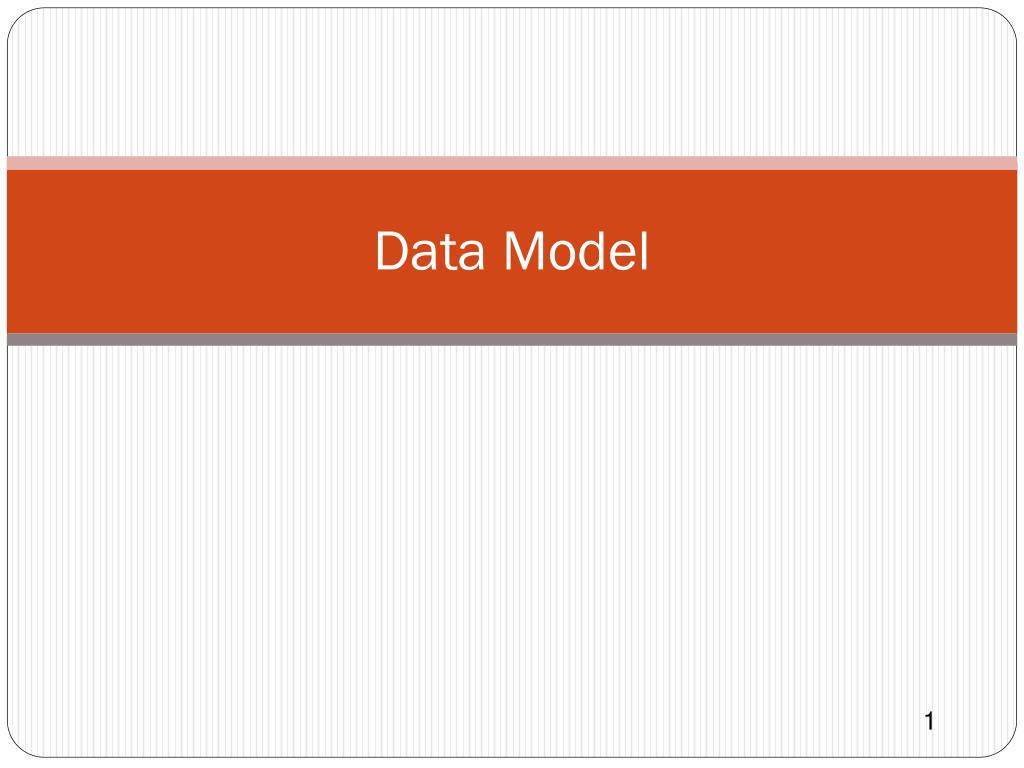Click the blank striped area below the banner
This screenshot has height=768, width=1024.
click(512, 551)
